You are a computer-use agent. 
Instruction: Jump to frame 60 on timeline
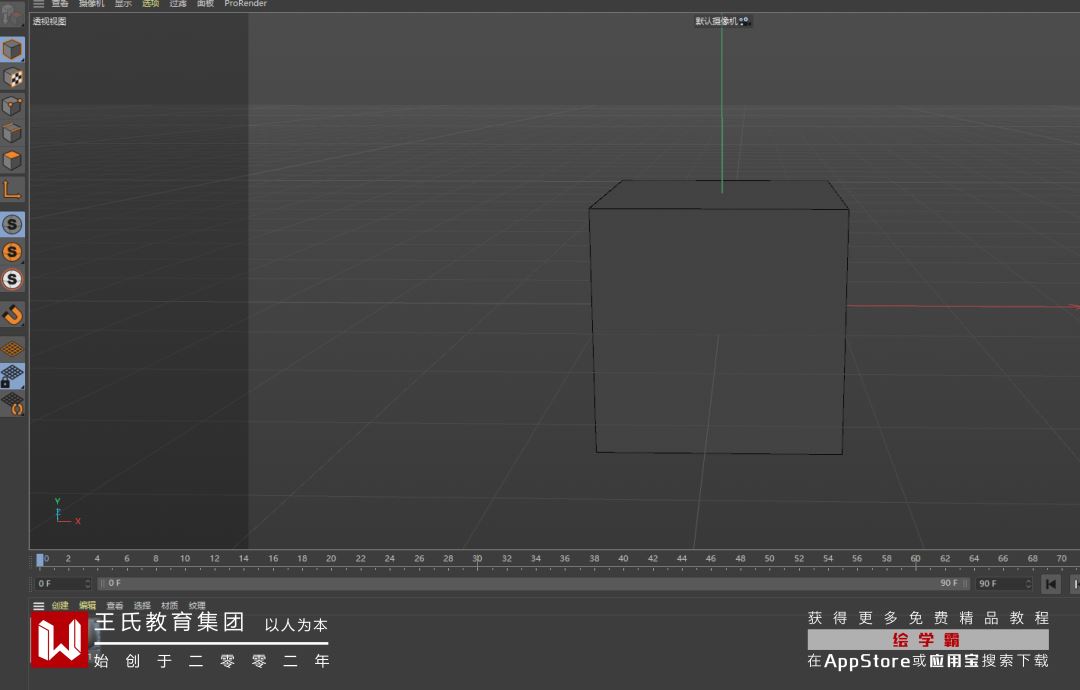click(915, 559)
